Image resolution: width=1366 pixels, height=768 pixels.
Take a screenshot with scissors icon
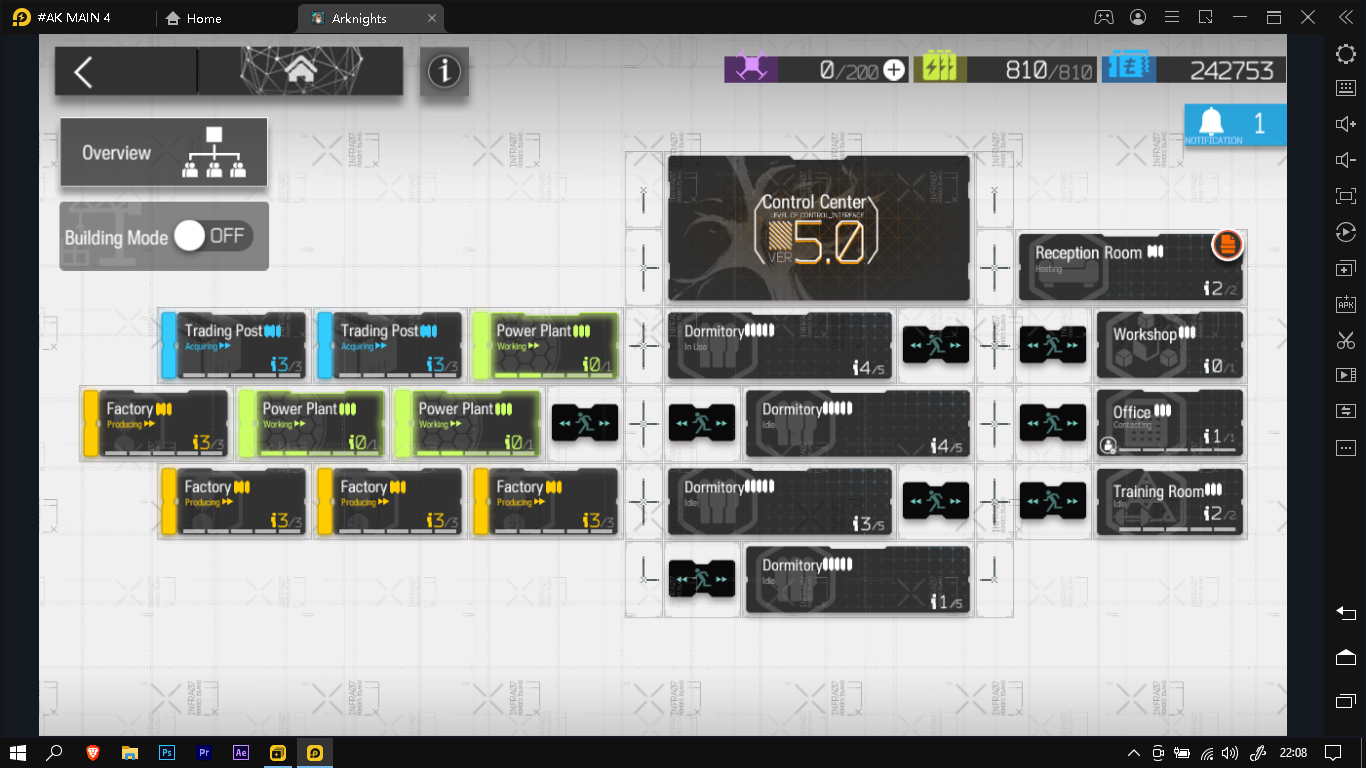coord(1346,340)
